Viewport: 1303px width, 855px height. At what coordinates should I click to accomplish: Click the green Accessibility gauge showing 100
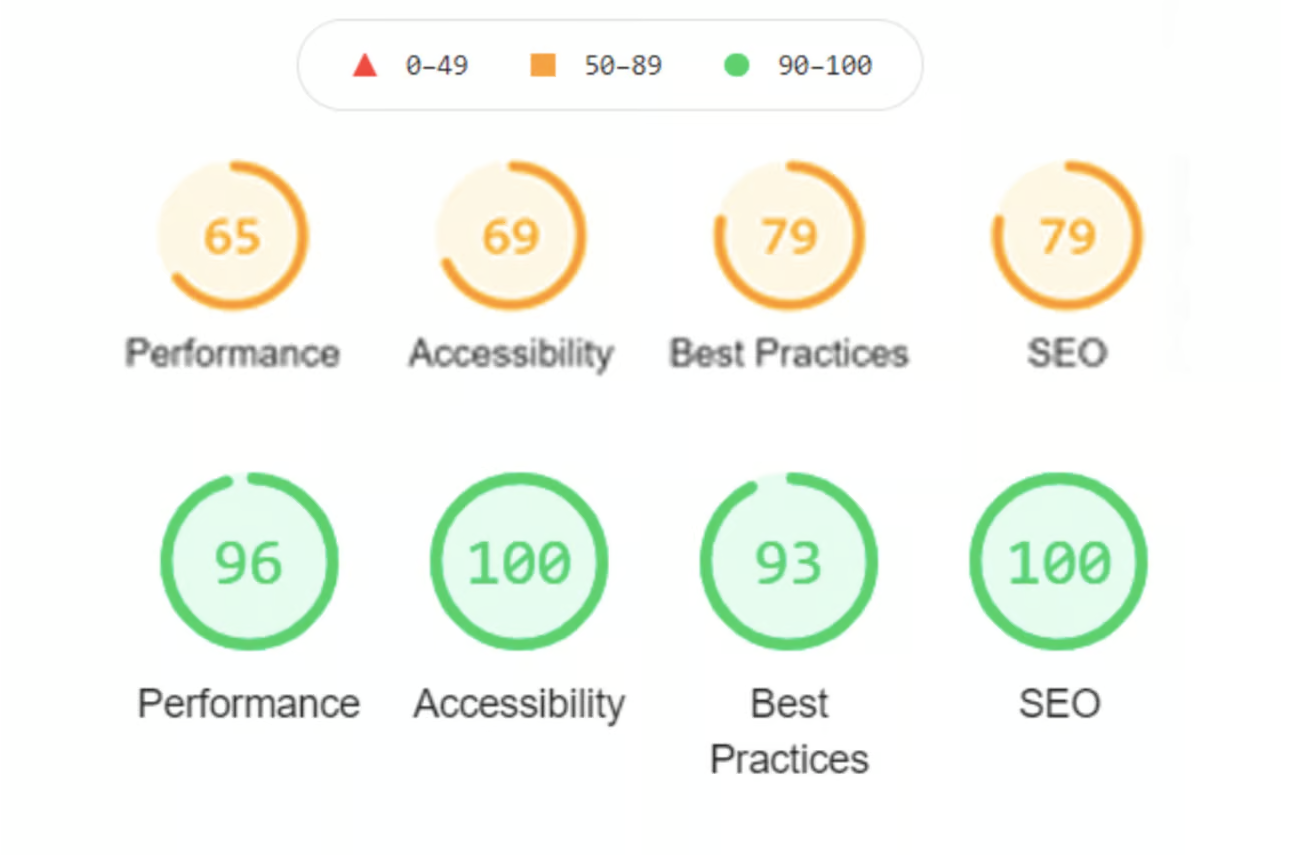coord(519,562)
